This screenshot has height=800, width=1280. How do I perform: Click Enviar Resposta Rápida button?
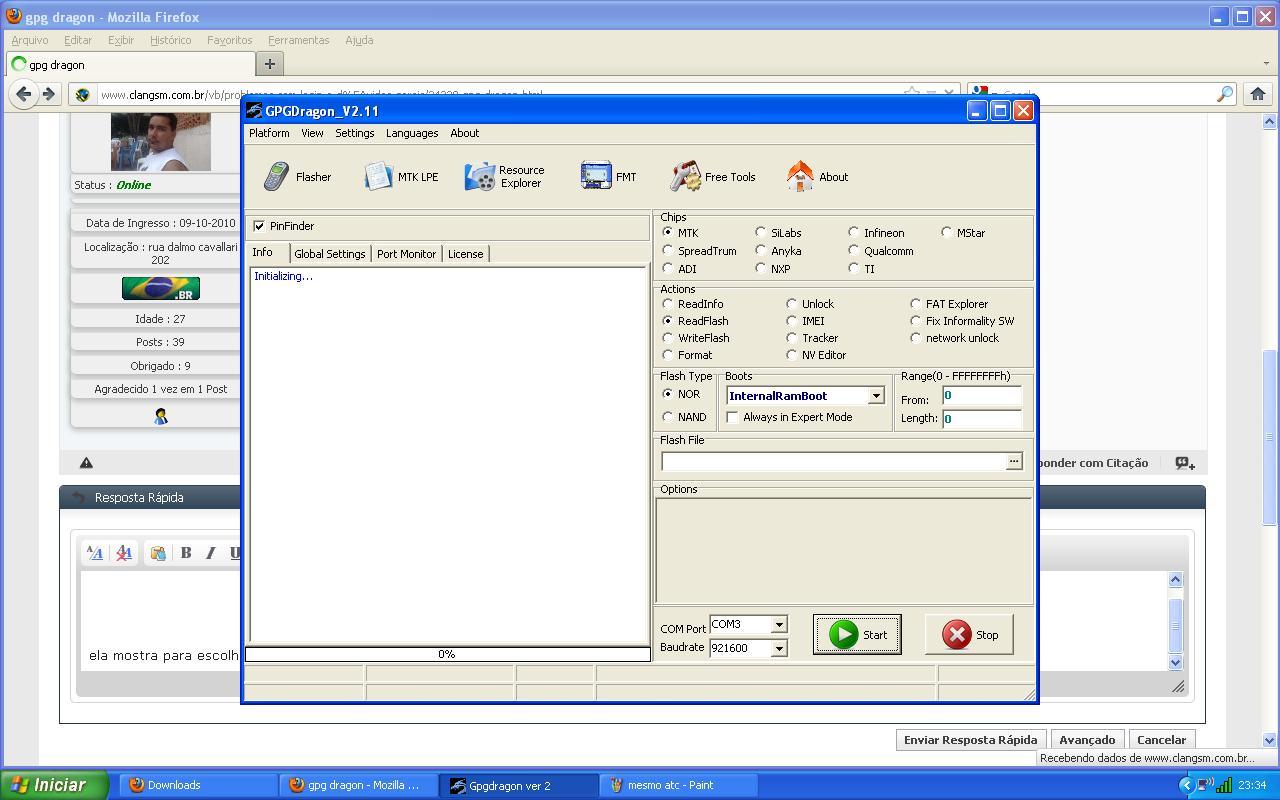[970, 740]
